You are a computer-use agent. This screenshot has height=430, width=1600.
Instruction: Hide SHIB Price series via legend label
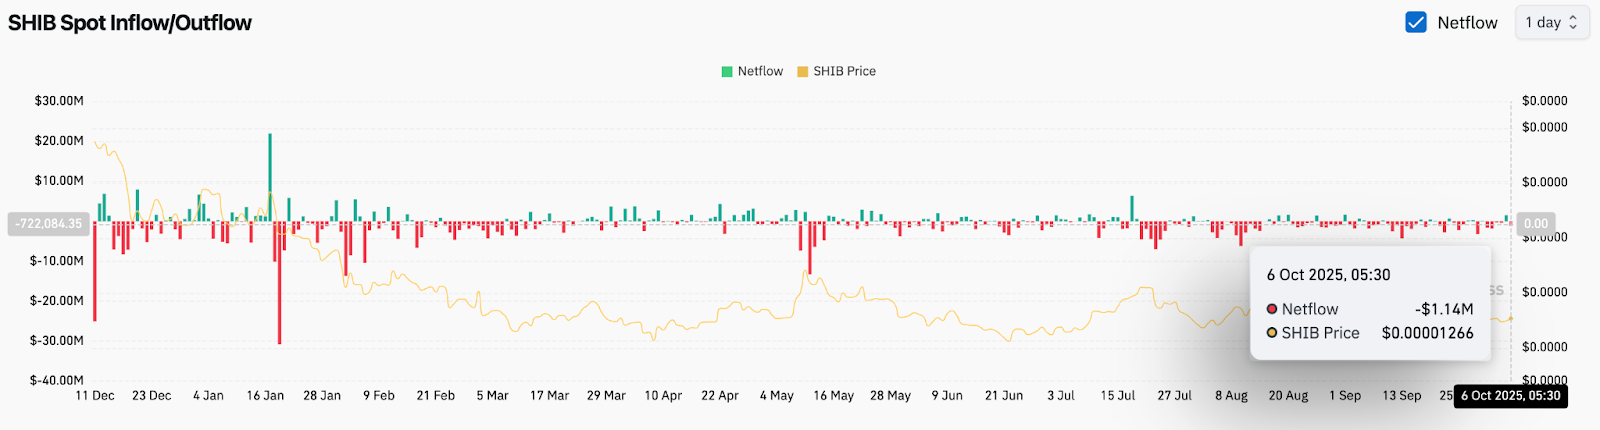point(844,71)
